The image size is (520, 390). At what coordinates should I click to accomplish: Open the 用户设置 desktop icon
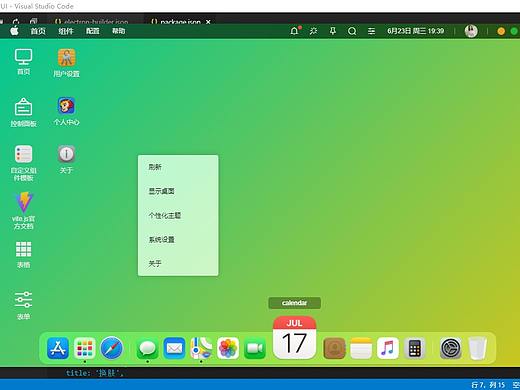click(x=66, y=63)
